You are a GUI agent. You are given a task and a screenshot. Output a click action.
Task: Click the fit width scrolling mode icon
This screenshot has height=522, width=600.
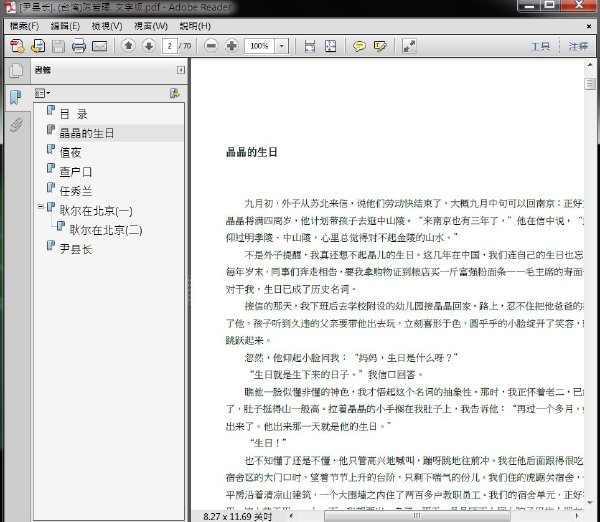click(310, 46)
